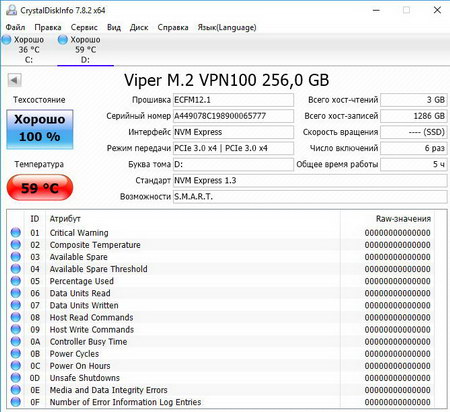Click rotation speed value ---- (SSD)
The height and width of the screenshot is (412, 450).
coord(414,132)
